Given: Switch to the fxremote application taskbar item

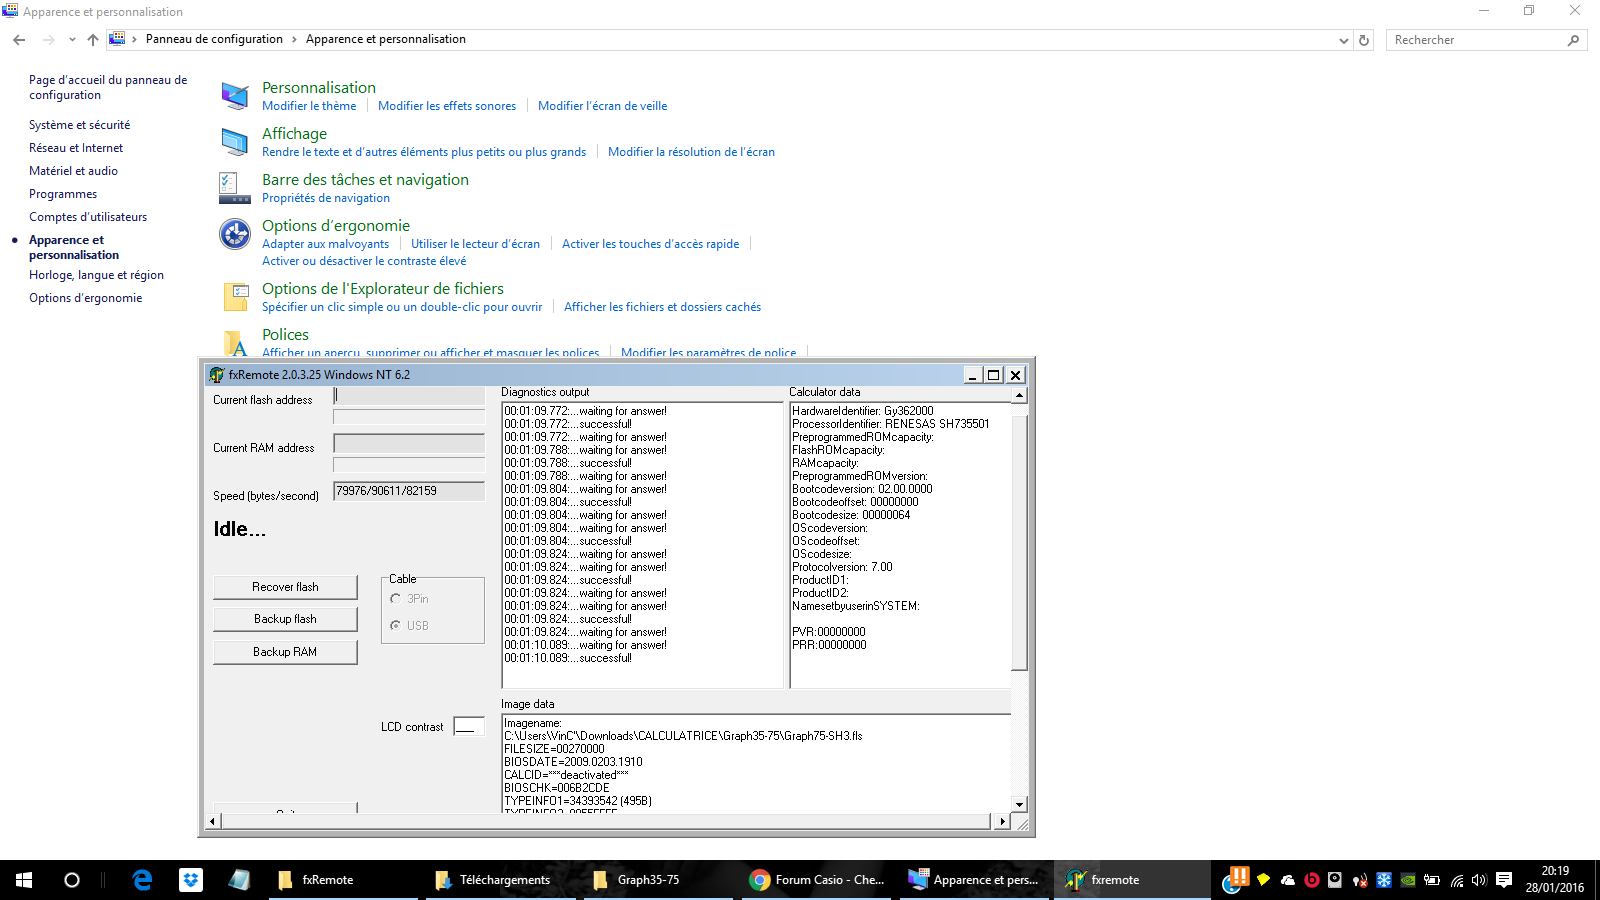Looking at the screenshot, I should (x=1133, y=880).
